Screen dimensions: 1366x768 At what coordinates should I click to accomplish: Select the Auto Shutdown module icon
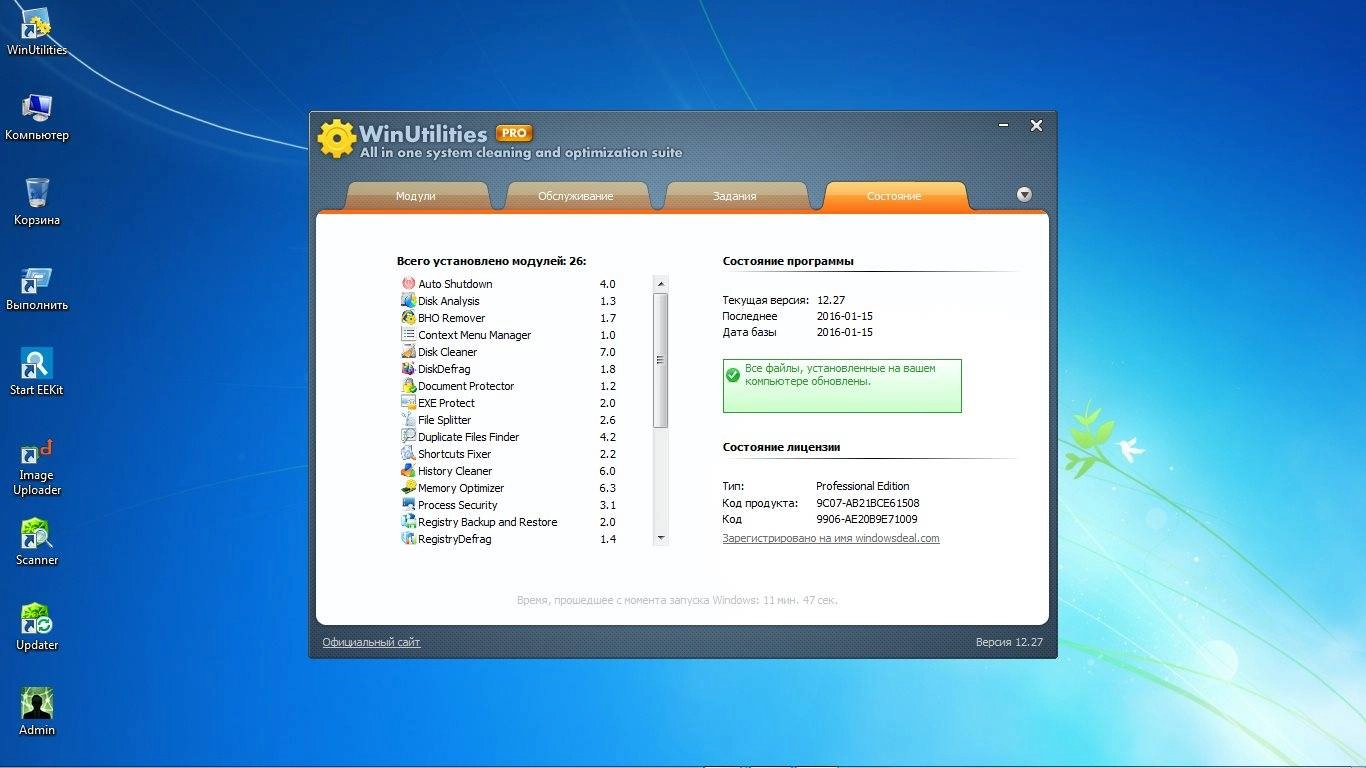pos(408,284)
